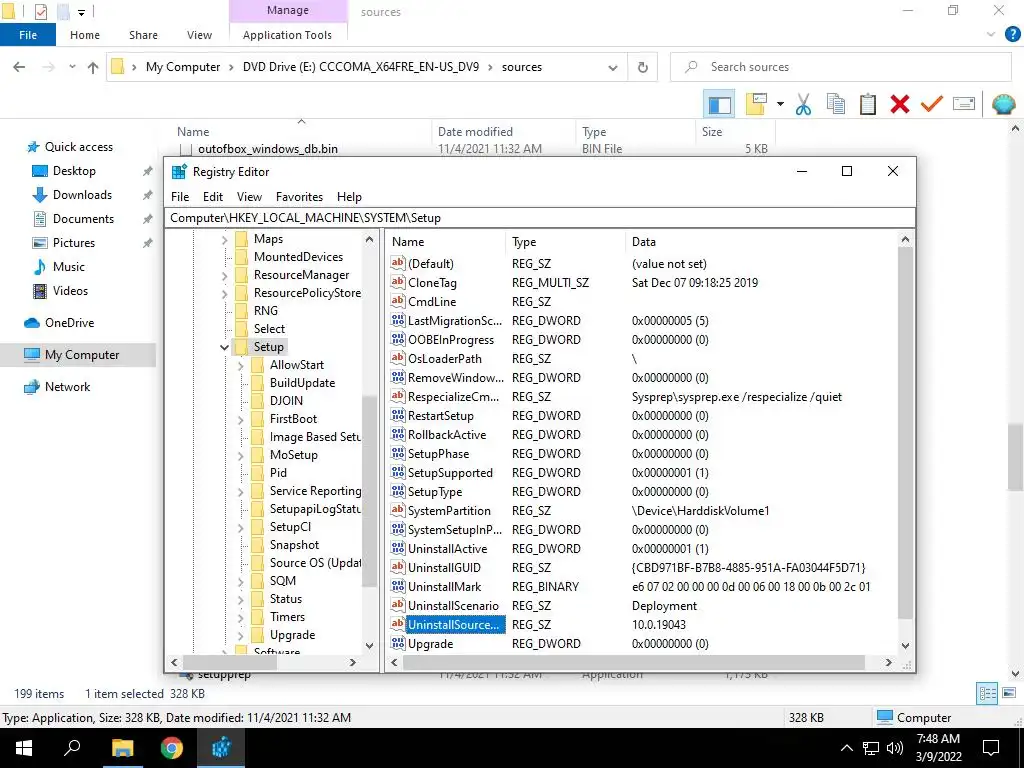The width and height of the screenshot is (1024, 768).
Task: Click the values pane horizontal scrollbar
Action: pyautogui.click(x=633, y=662)
